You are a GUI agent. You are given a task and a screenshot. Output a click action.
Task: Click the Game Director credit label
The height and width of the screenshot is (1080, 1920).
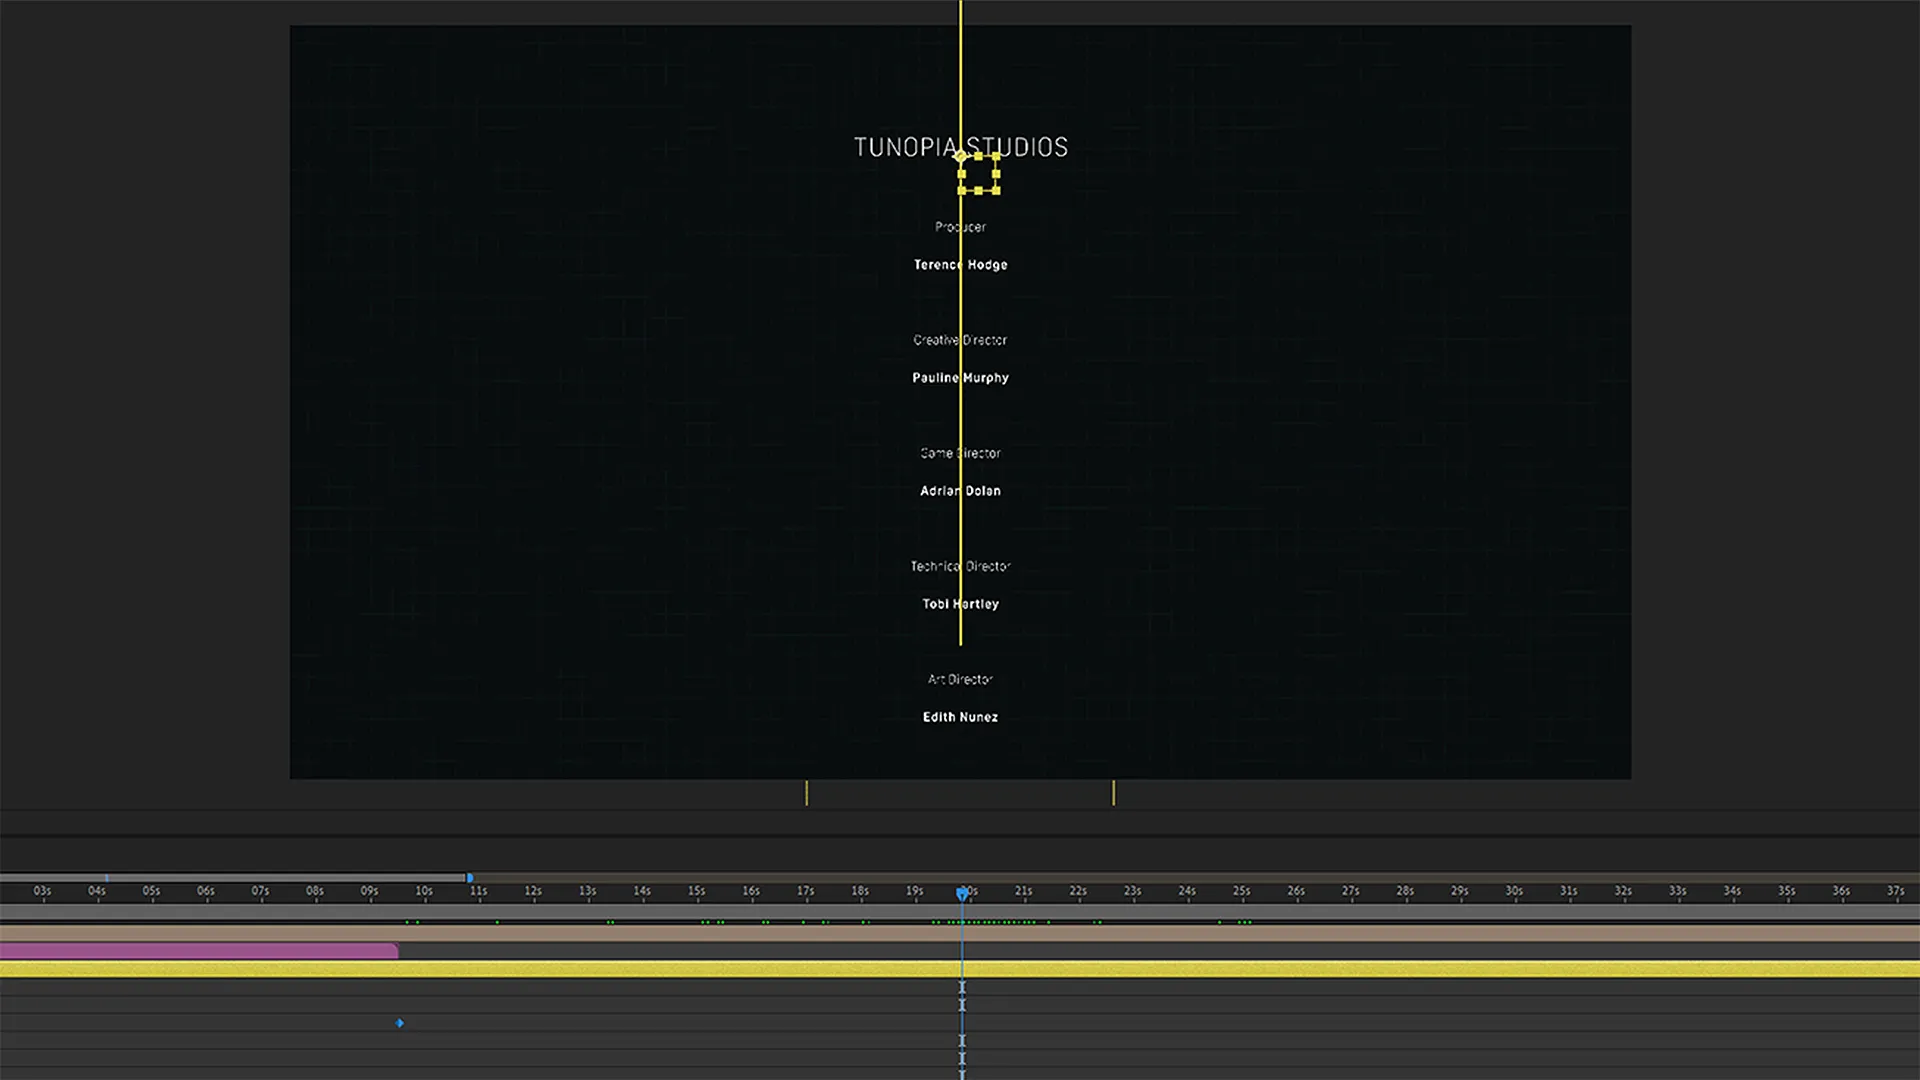[960, 453]
